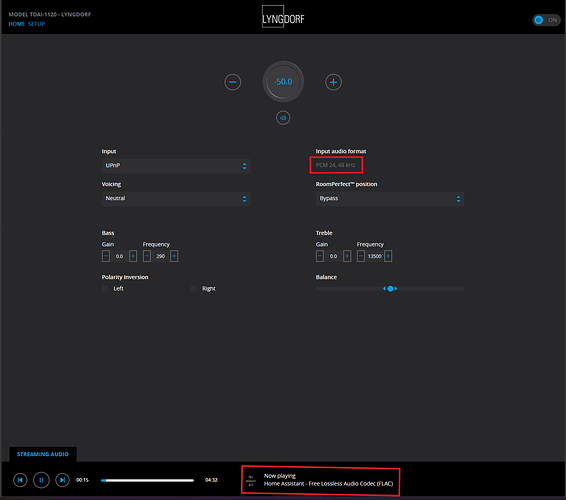
Task: Increase the Bass gain value
Action: pos(133,256)
